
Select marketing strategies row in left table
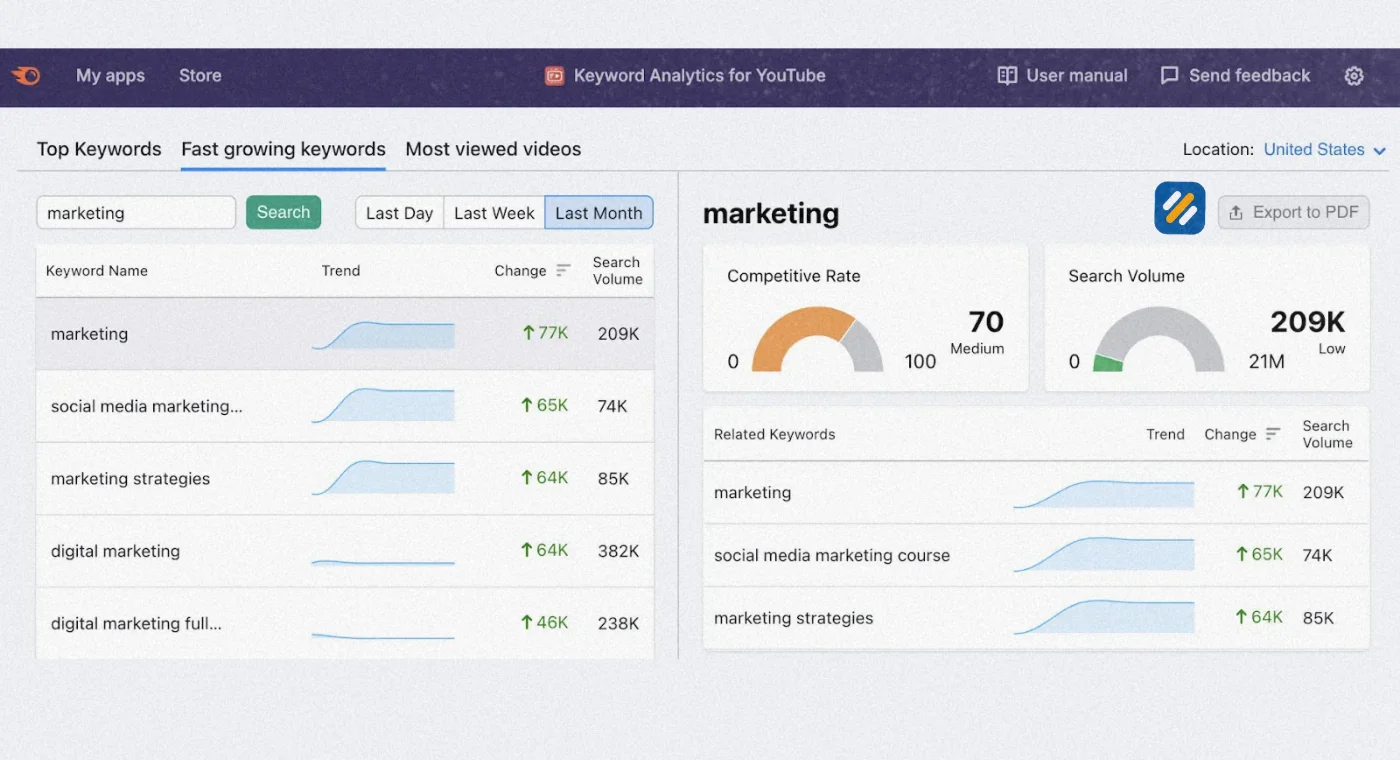pos(345,478)
